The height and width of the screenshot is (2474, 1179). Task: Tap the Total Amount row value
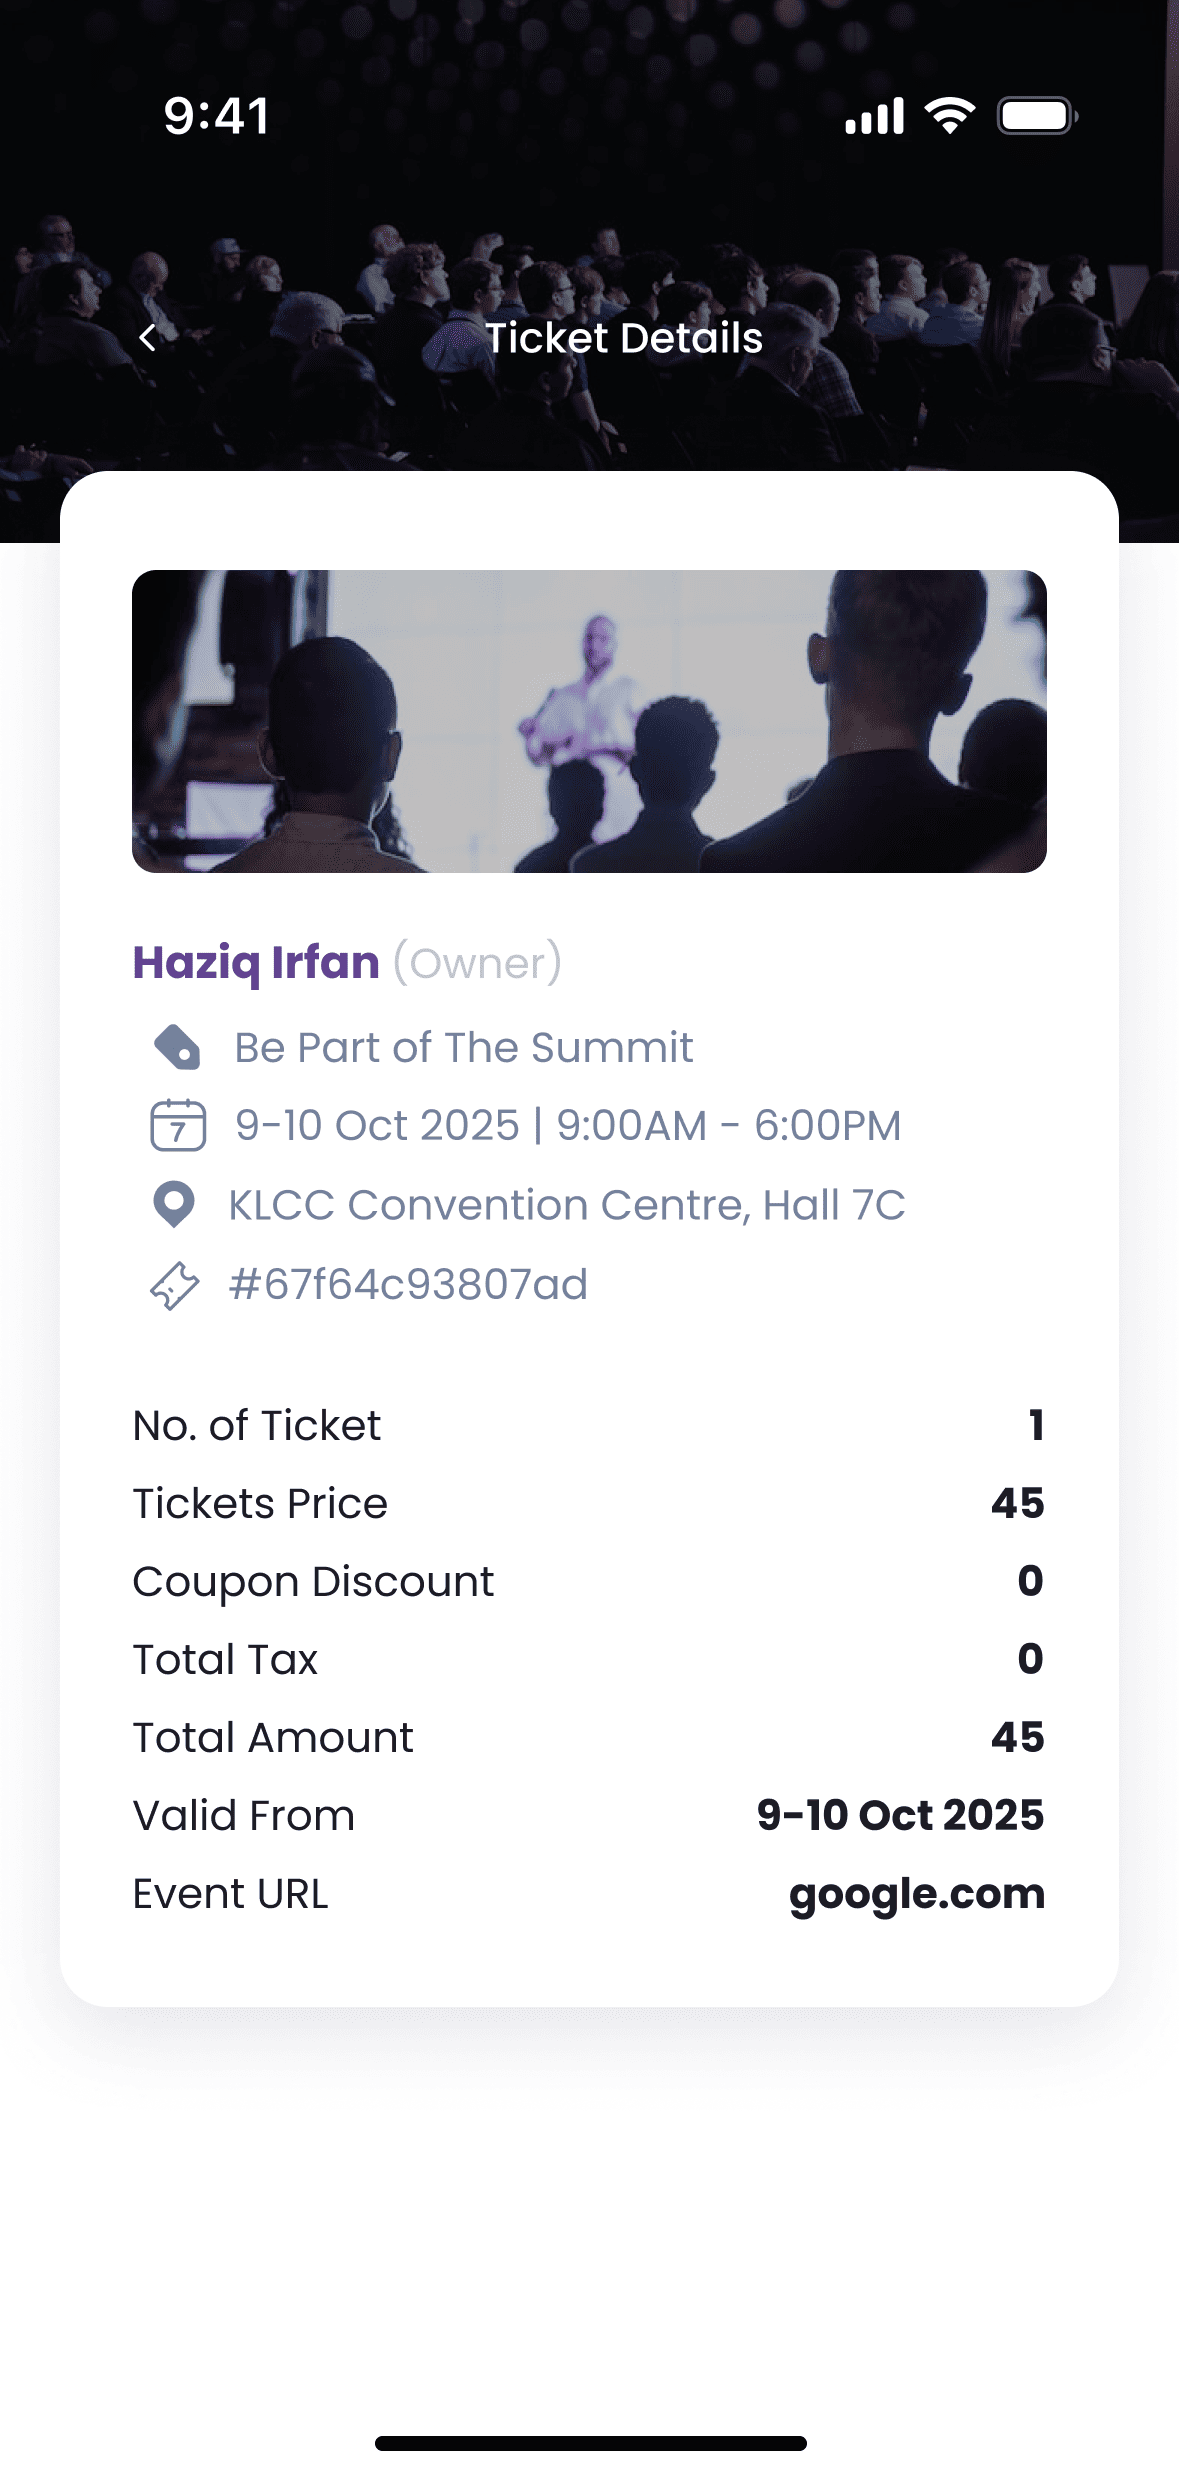tap(1017, 1737)
